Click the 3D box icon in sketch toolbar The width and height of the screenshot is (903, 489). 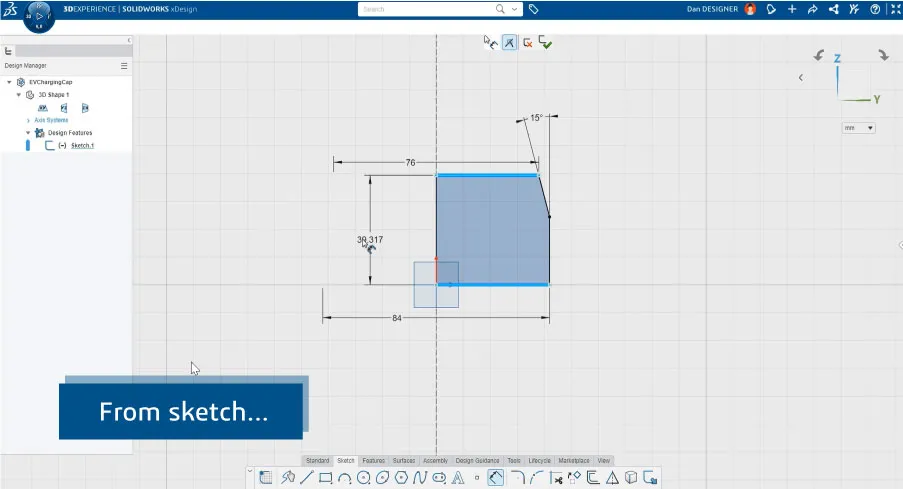(631, 477)
